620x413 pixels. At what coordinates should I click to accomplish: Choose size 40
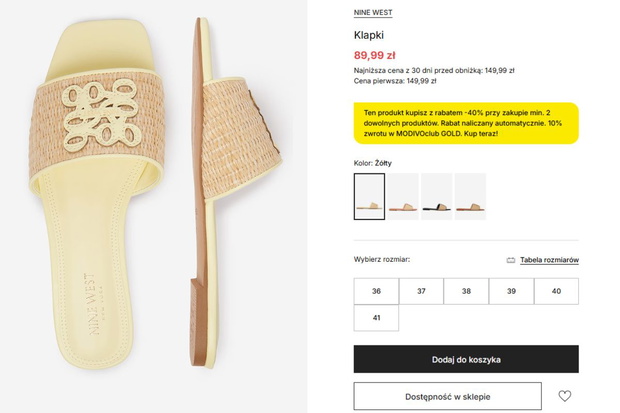click(556, 291)
